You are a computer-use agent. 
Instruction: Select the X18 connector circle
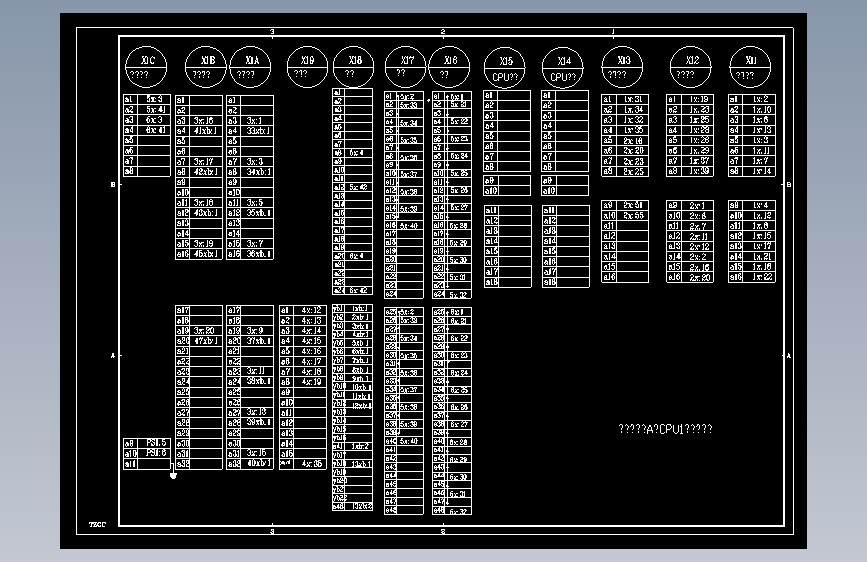tap(353, 67)
